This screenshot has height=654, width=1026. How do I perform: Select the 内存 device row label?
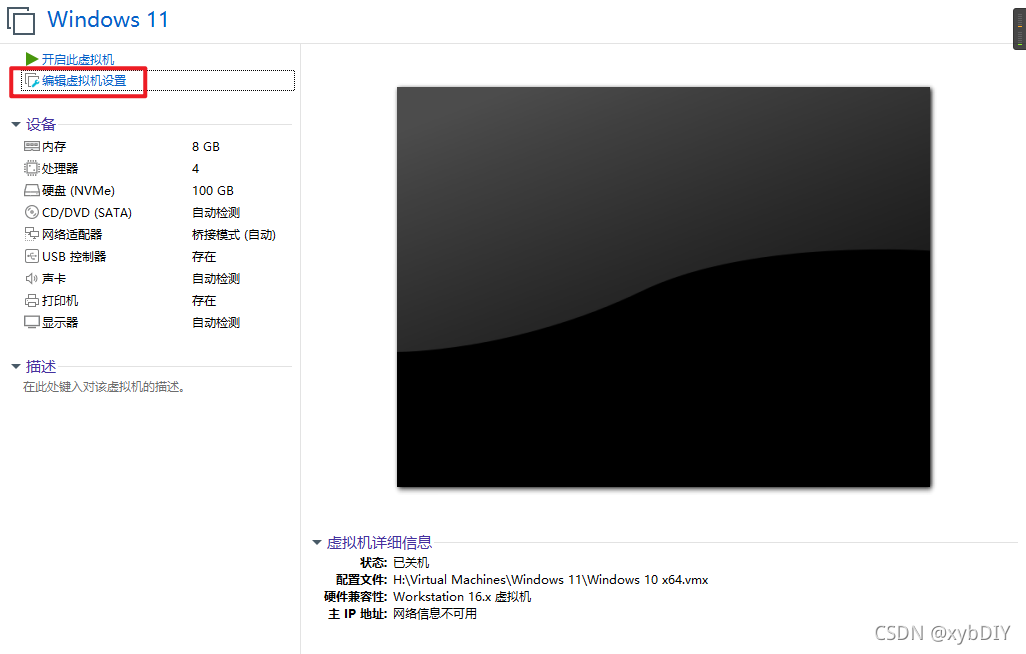(54, 147)
